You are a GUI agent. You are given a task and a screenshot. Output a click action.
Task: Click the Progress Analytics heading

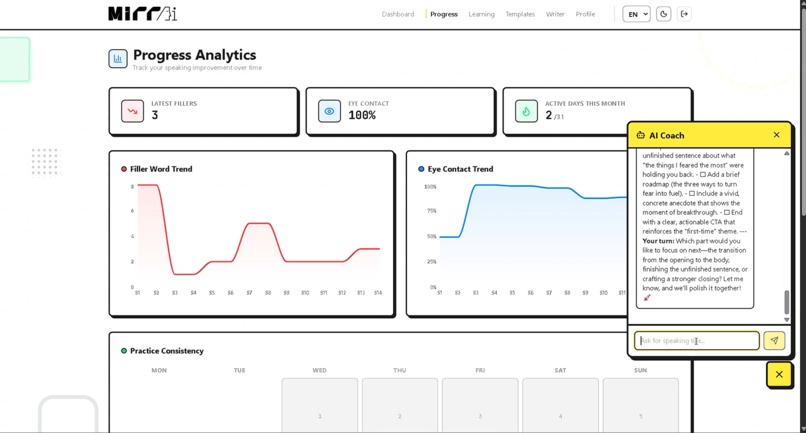click(x=194, y=55)
